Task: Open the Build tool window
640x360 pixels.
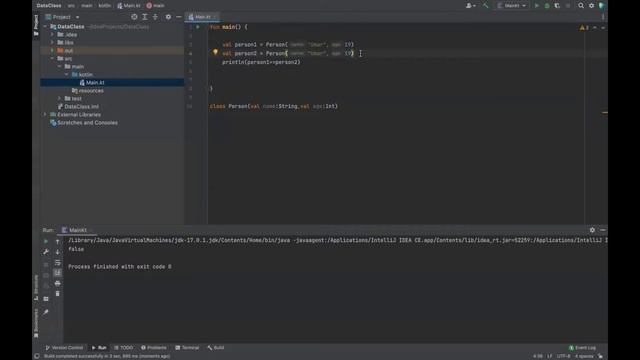Action: click(x=216, y=348)
